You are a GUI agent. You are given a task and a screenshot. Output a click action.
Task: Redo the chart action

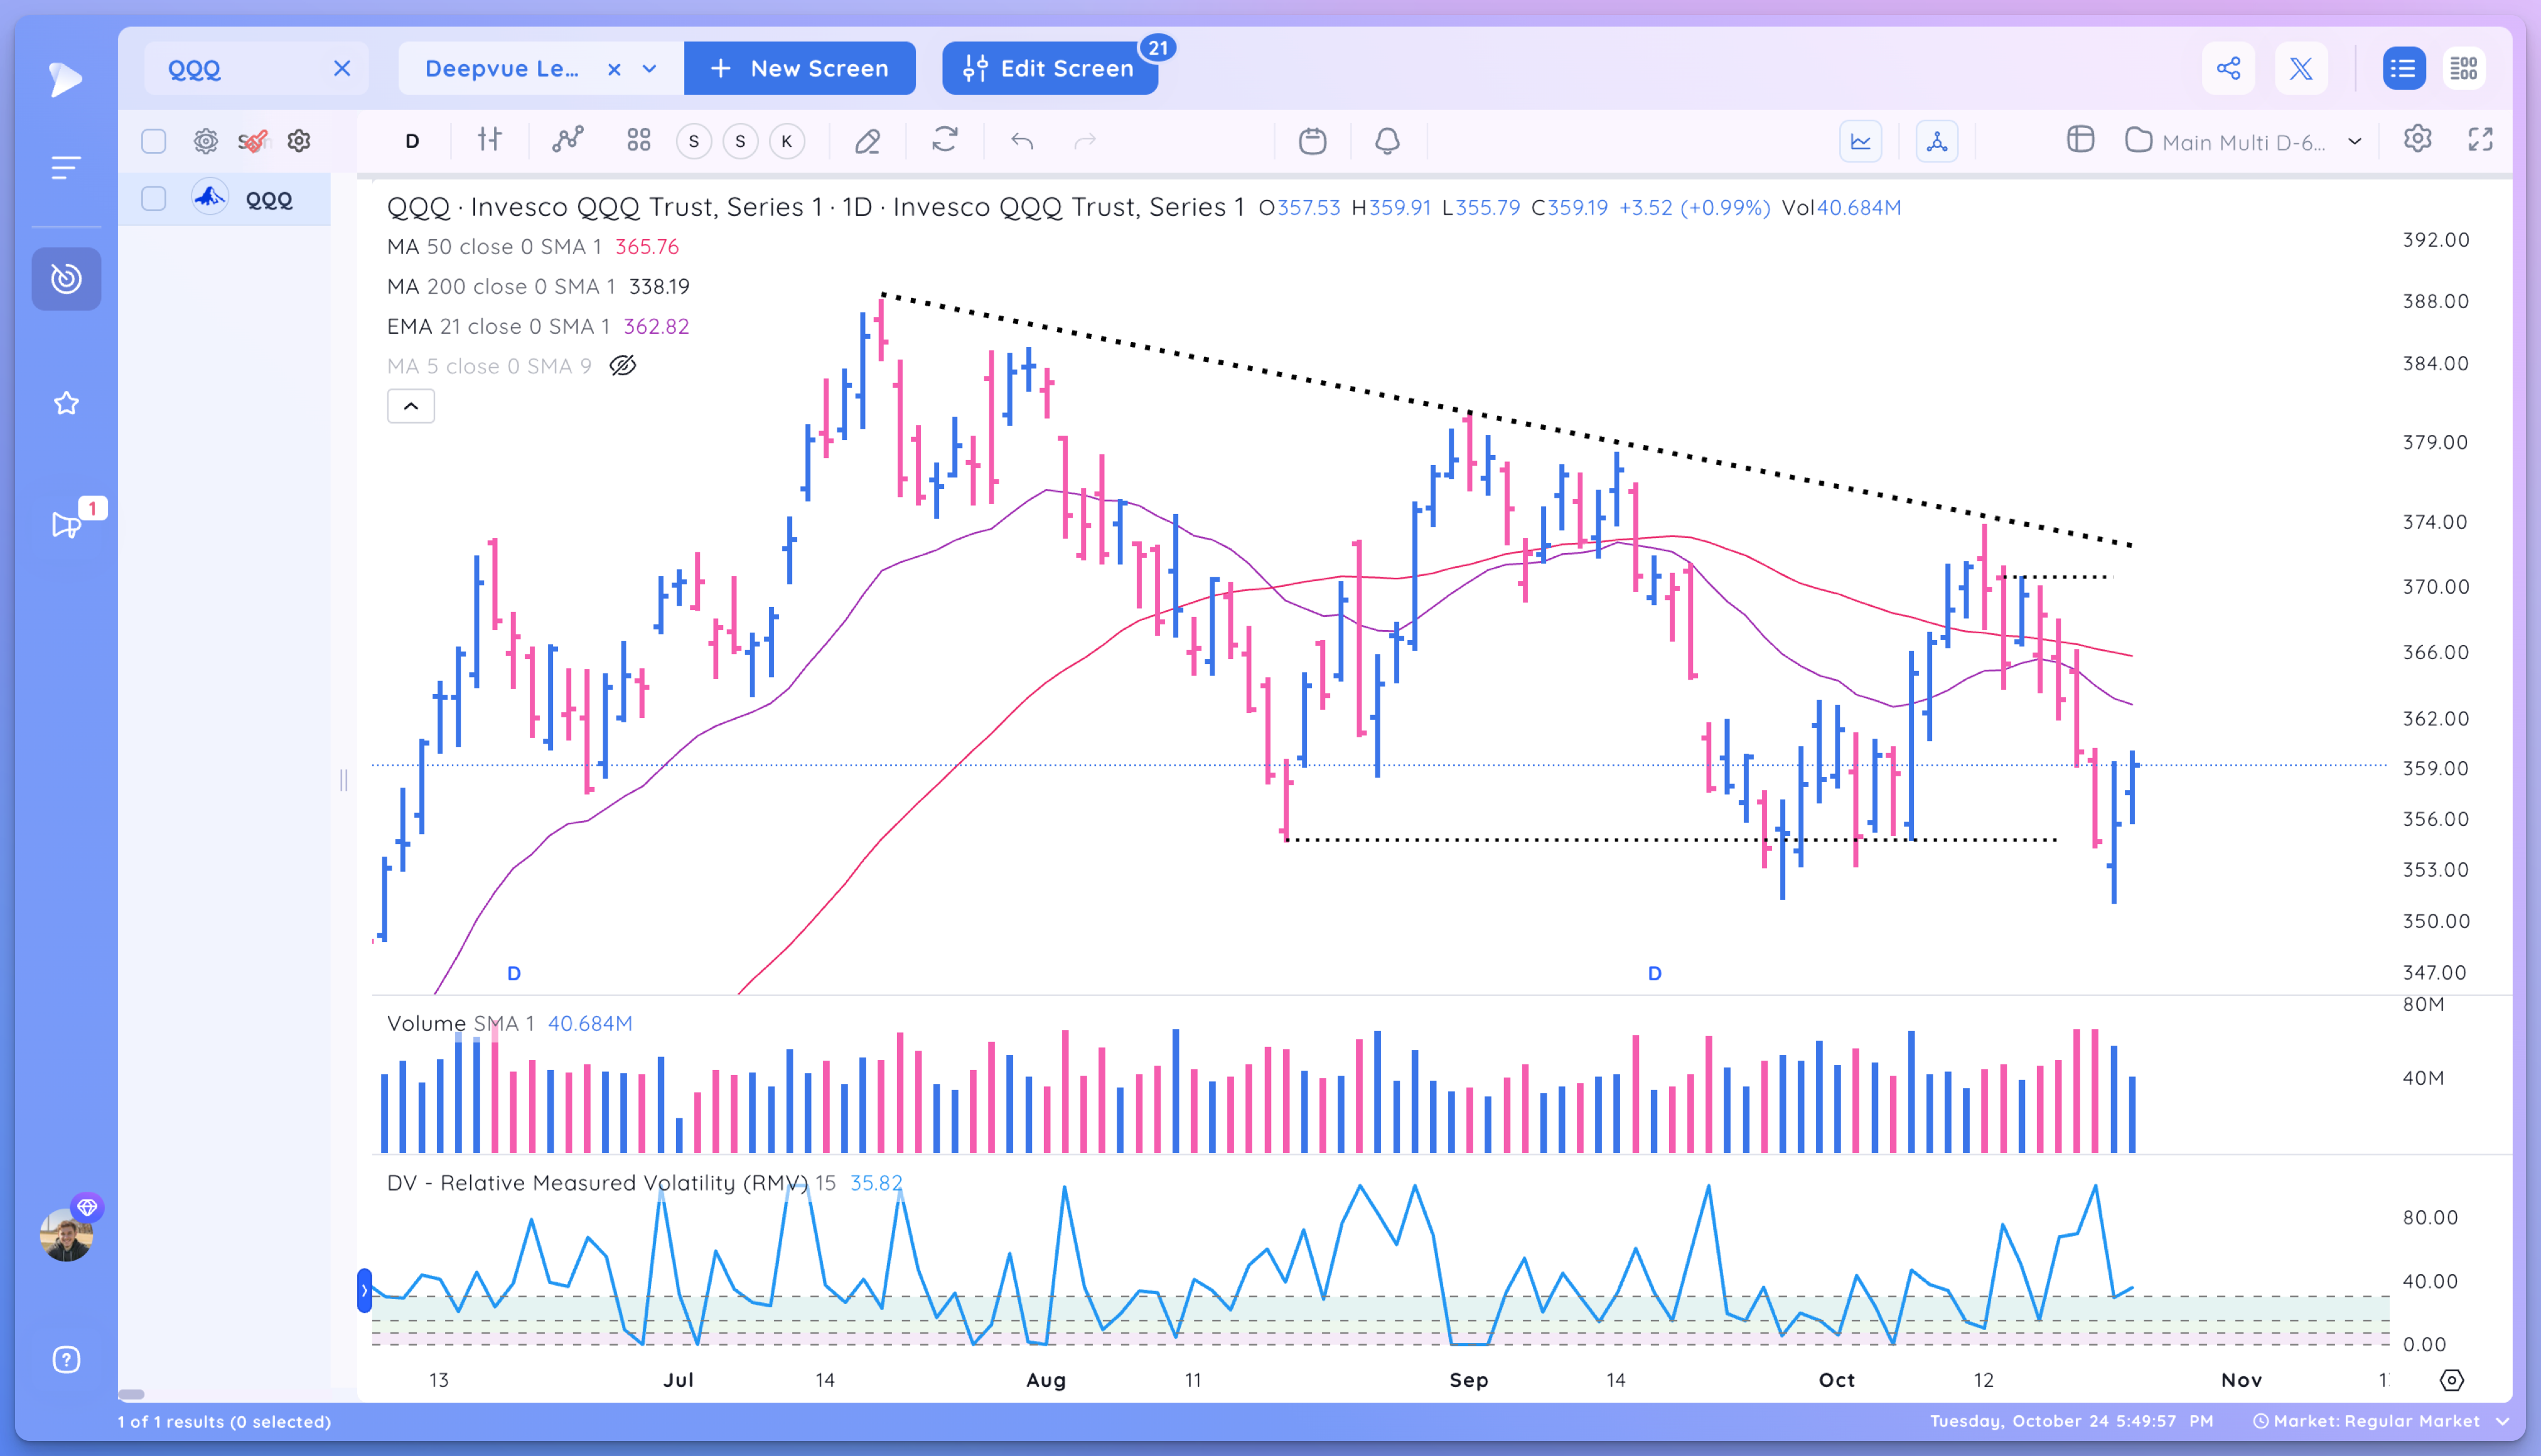1085,141
